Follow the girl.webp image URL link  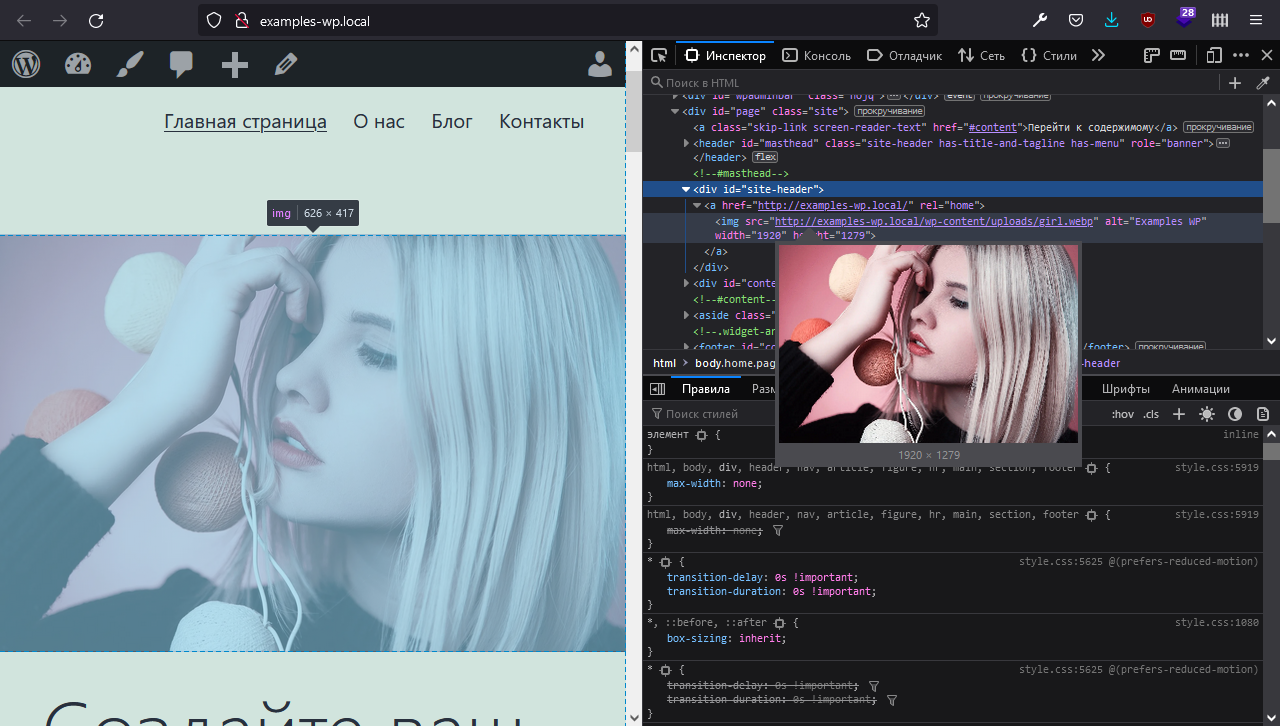[936, 221]
